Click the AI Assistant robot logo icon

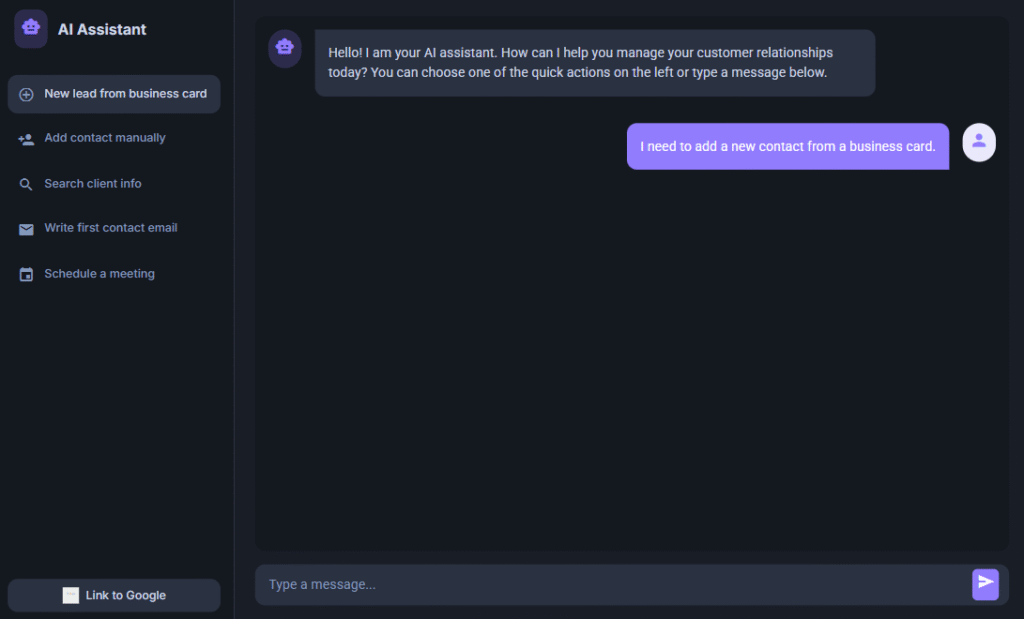pos(31,28)
